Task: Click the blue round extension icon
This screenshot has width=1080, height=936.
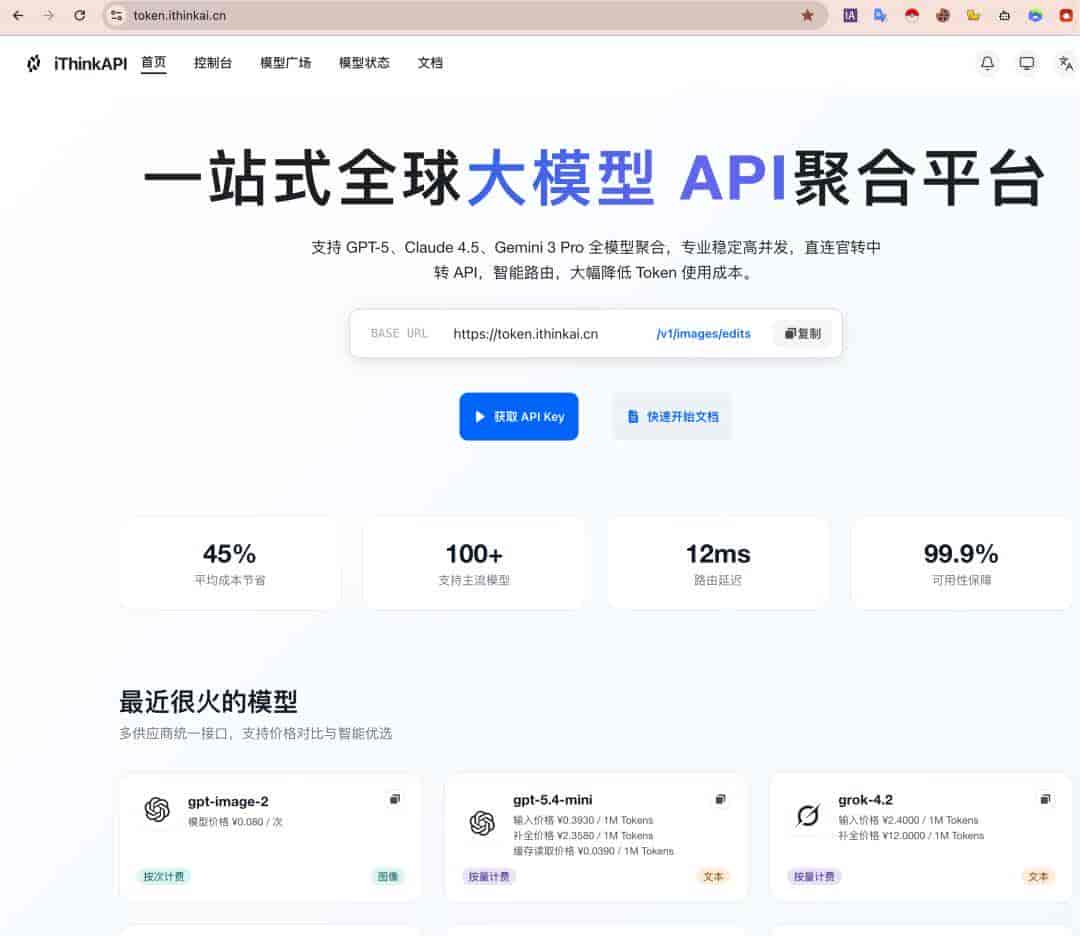Action: point(1035,15)
